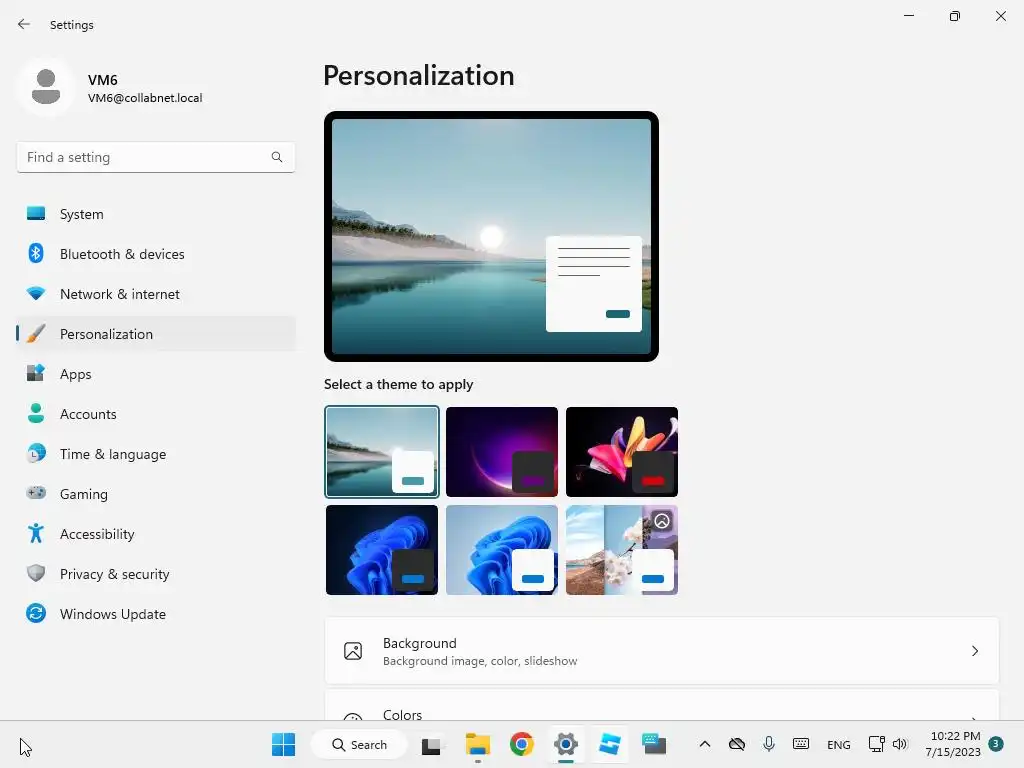The height and width of the screenshot is (768, 1024).
Task: Click the Bluetooth icon in the sidebar
Action: [x=36, y=253]
